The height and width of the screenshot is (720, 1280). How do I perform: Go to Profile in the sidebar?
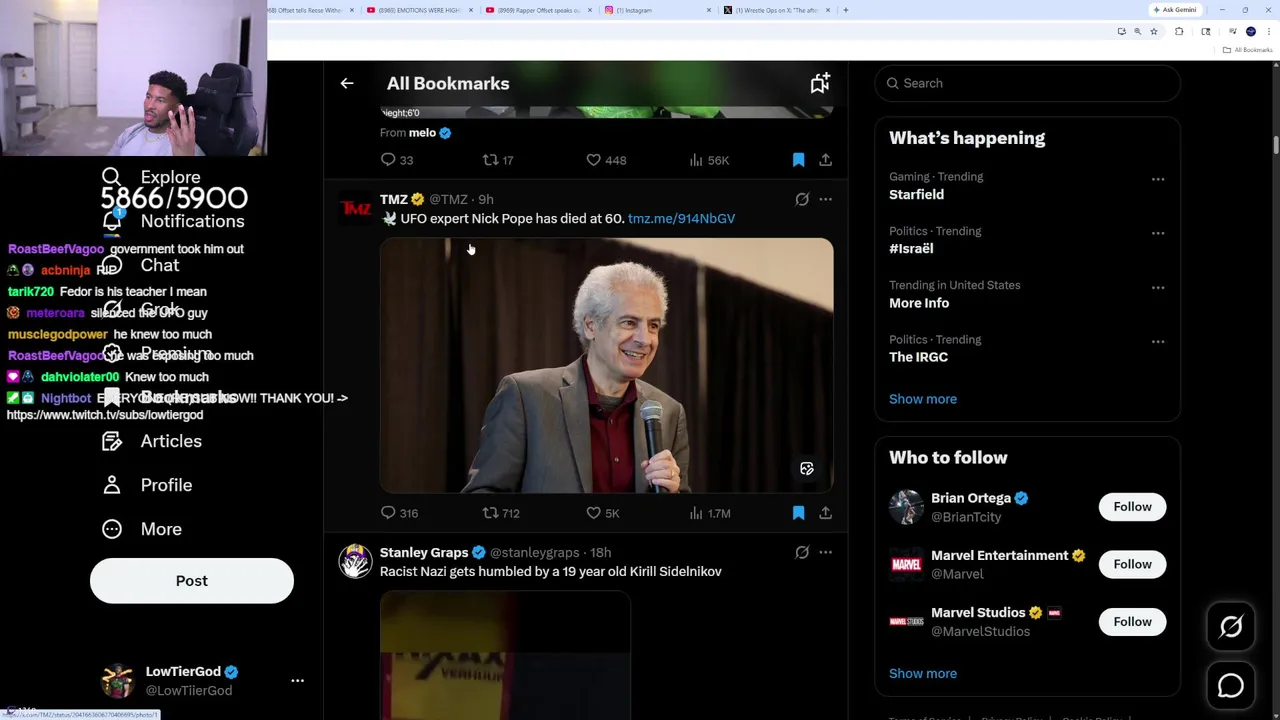[x=147, y=485]
